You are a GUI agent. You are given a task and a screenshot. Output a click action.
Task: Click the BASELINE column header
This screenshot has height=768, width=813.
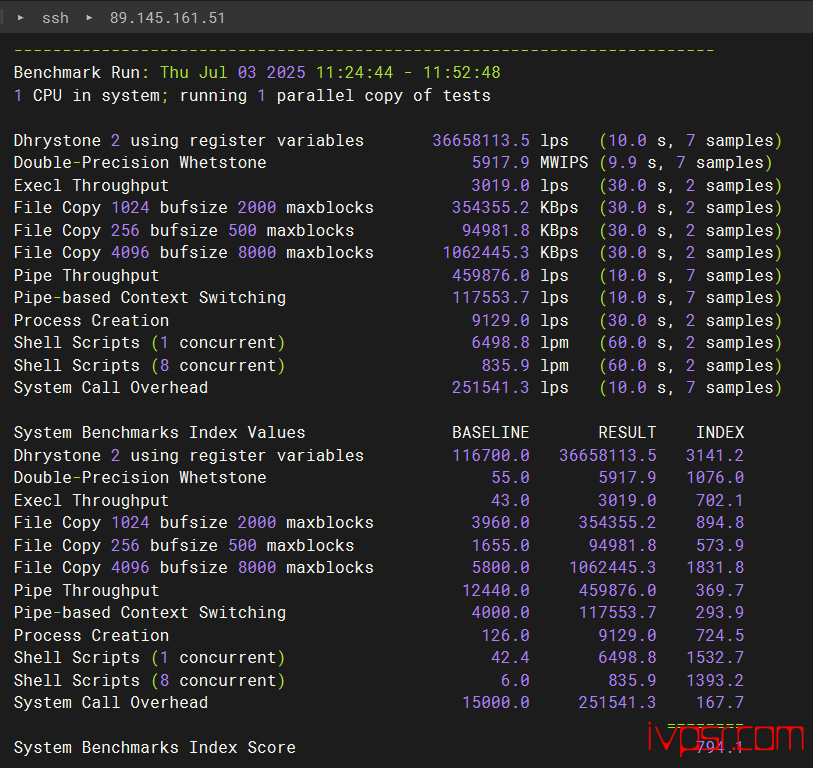(490, 433)
